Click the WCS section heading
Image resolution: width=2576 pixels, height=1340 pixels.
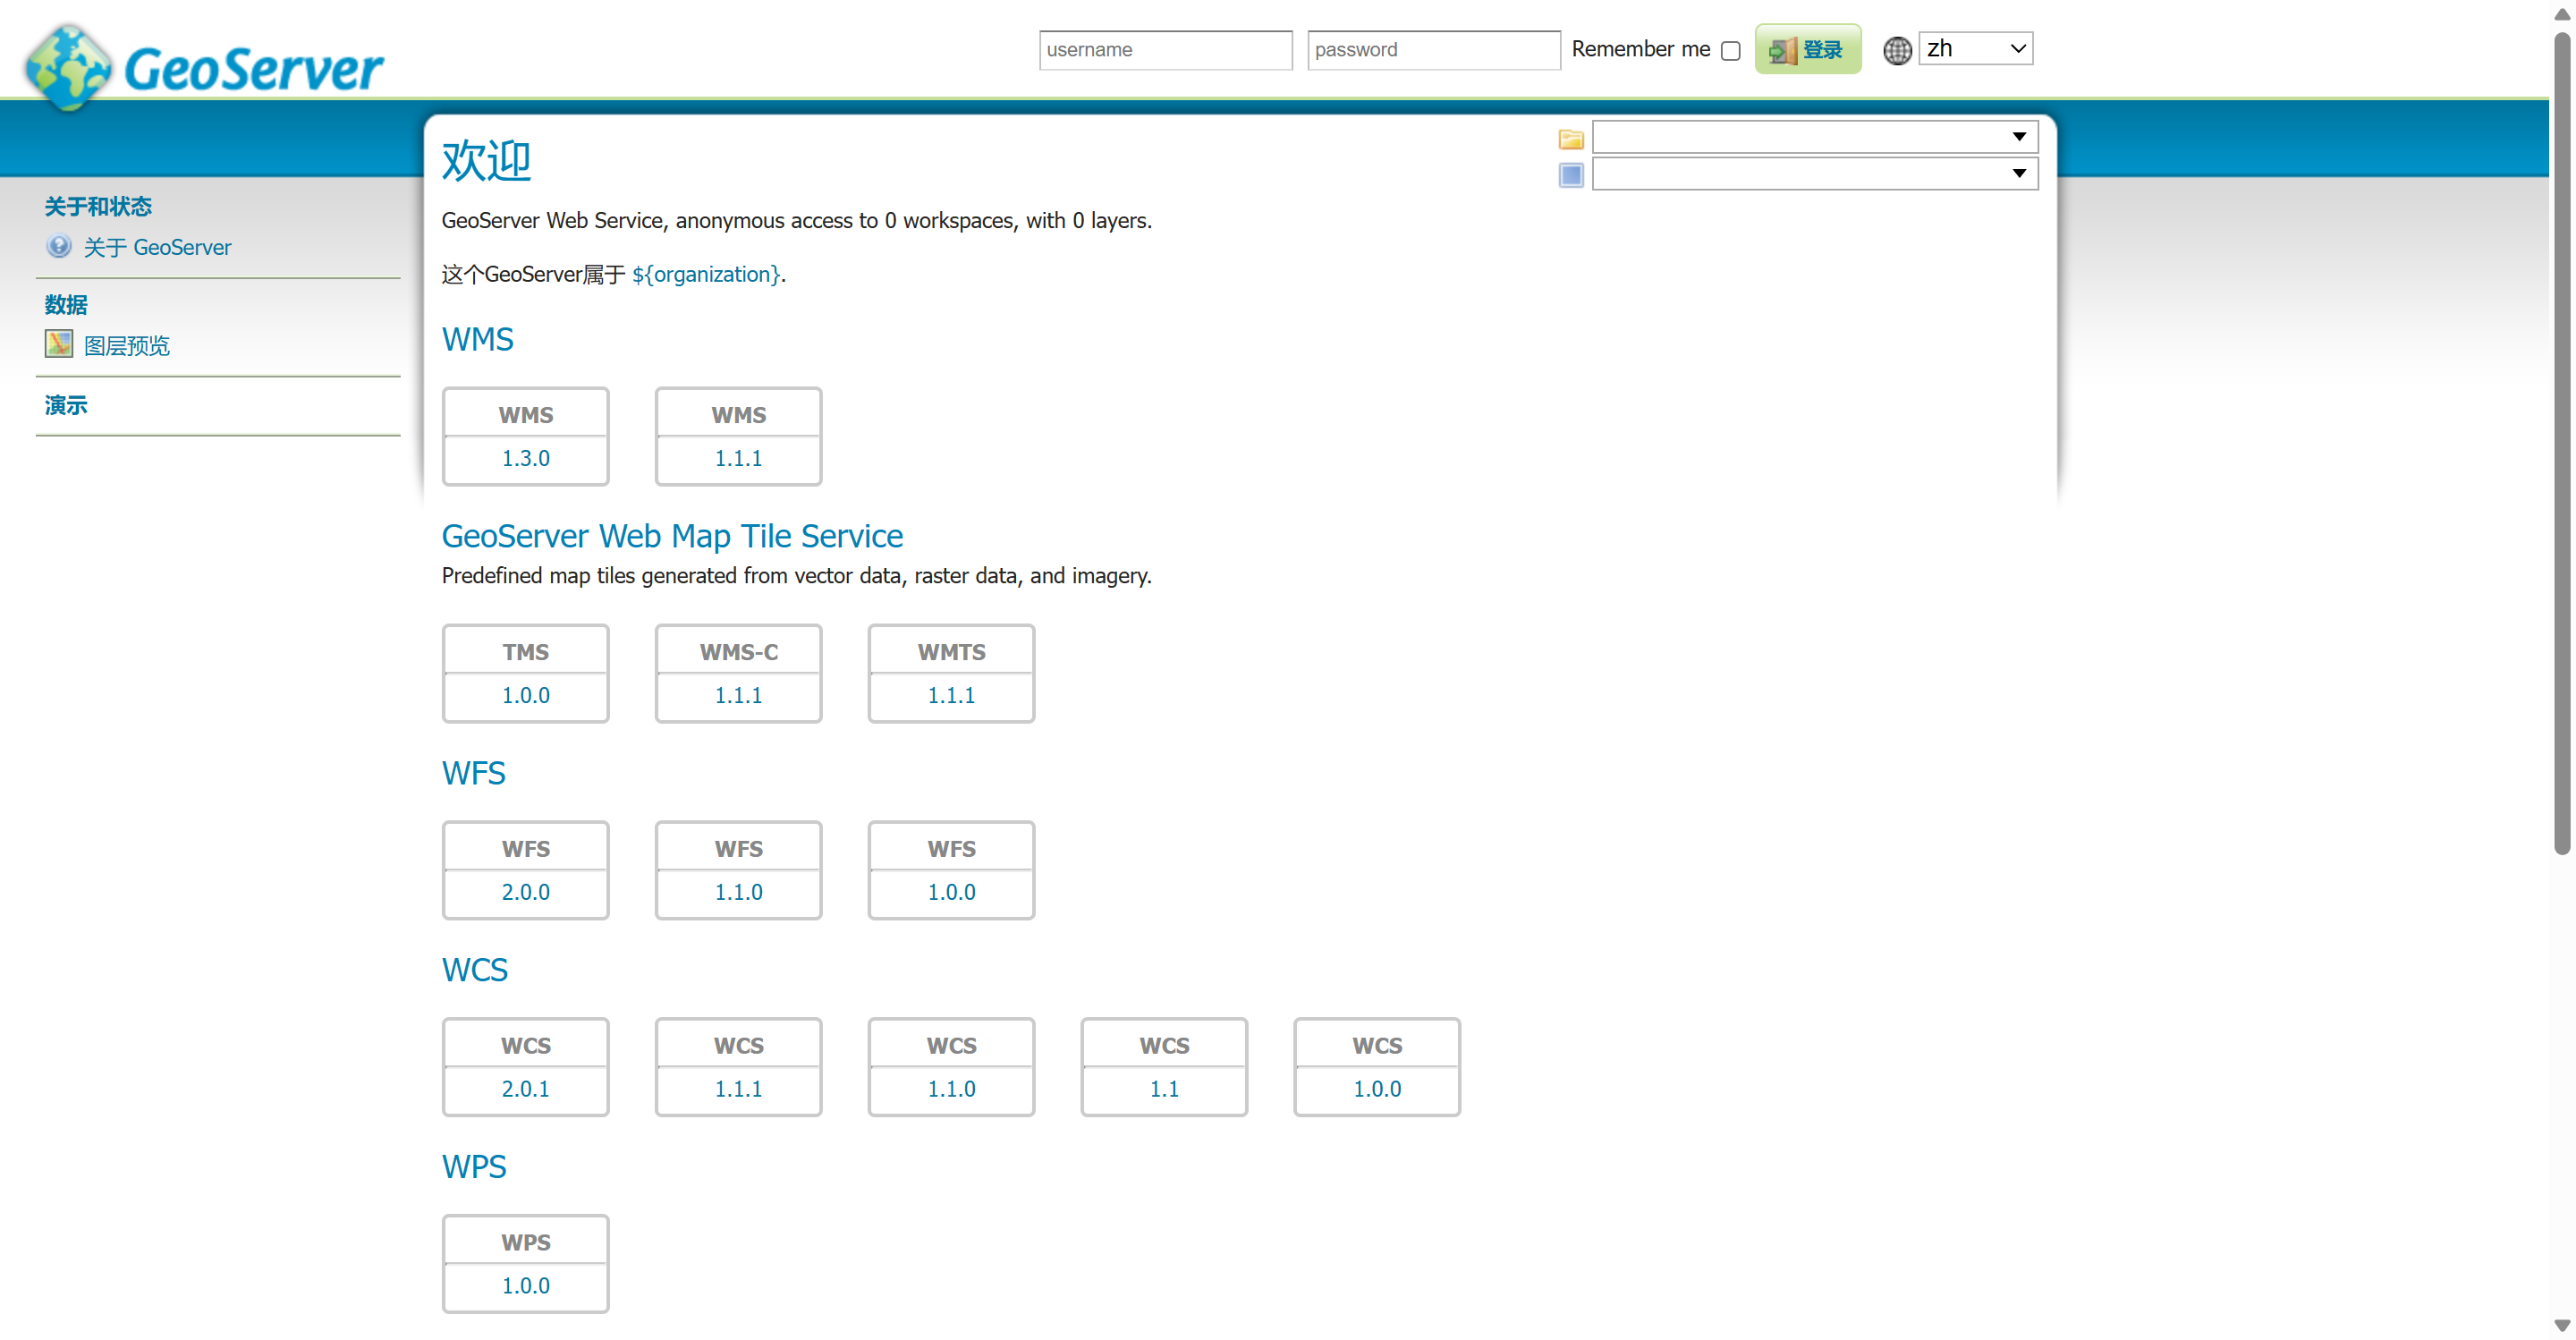pyautogui.click(x=475, y=970)
